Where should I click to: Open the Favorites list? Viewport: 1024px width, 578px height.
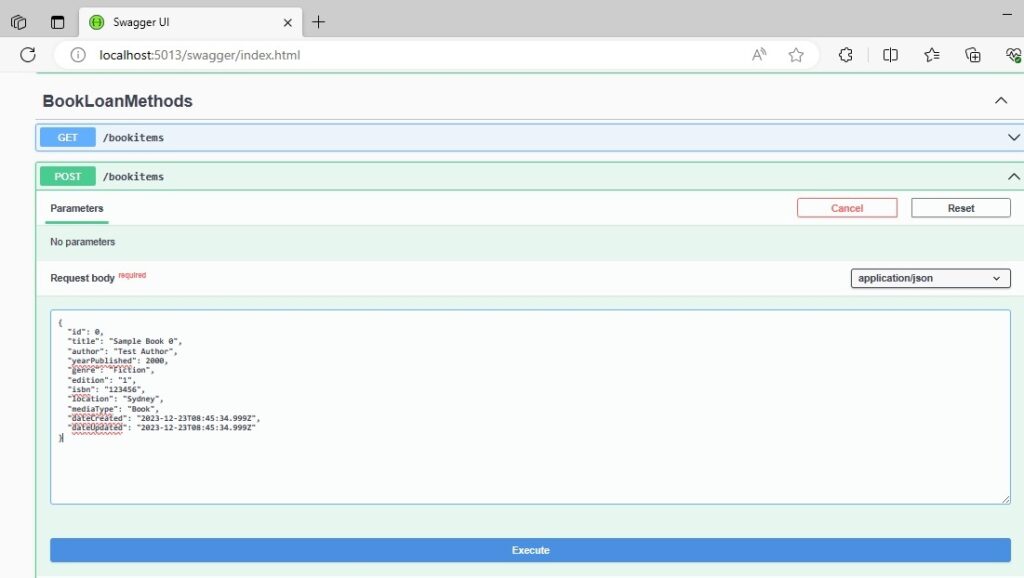(932, 55)
